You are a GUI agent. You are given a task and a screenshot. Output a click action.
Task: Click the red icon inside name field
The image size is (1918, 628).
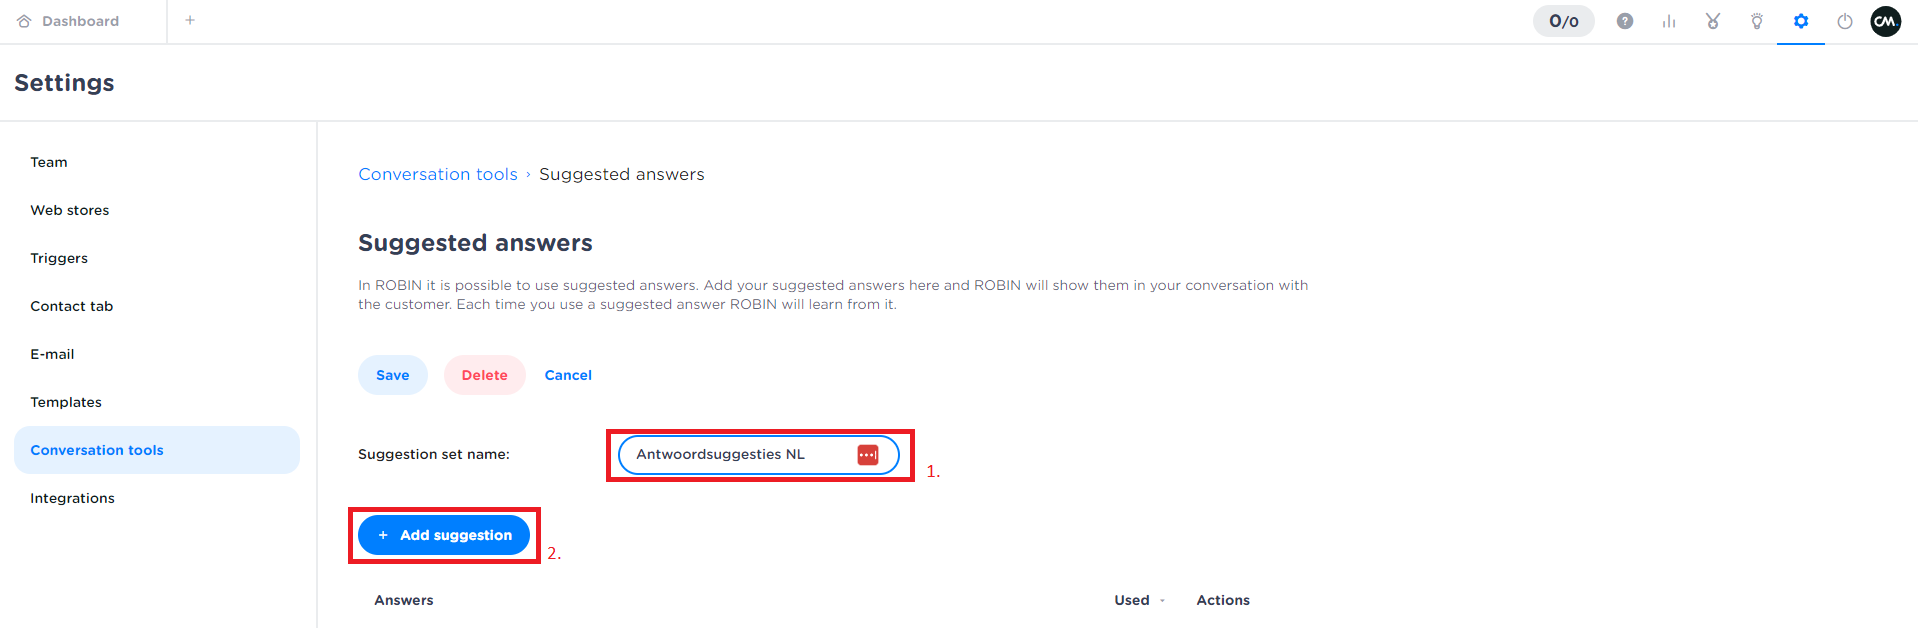click(867, 455)
